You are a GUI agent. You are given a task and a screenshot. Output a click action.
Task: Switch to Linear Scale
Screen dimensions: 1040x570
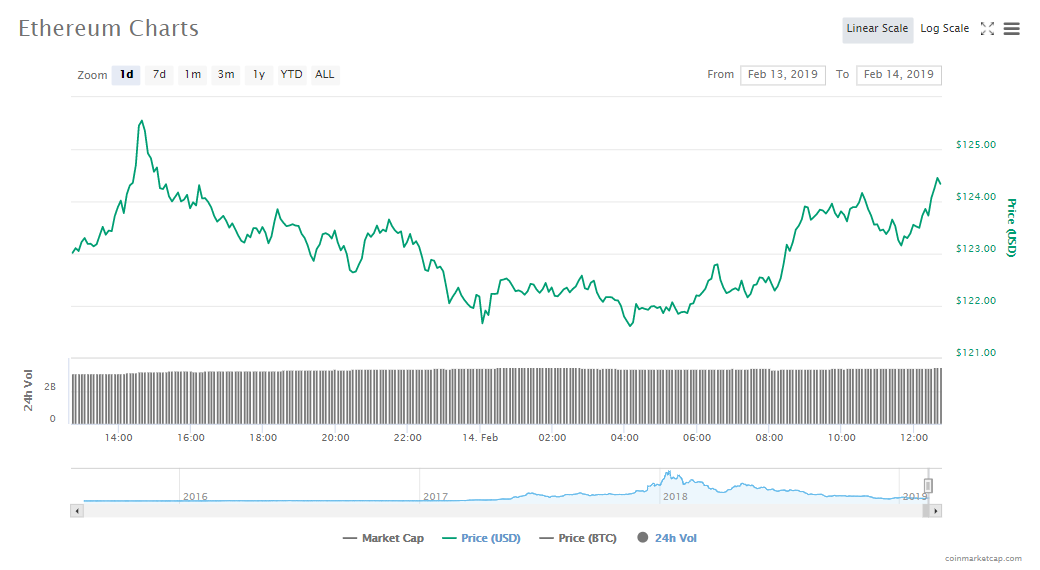tap(877, 29)
